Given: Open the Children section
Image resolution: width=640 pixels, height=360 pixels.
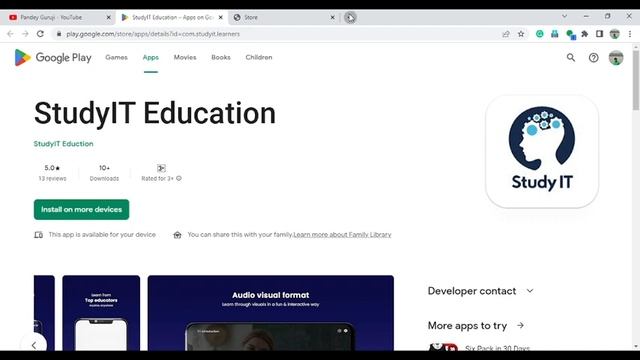Looking at the screenshot, I should (x=259, y=58).
